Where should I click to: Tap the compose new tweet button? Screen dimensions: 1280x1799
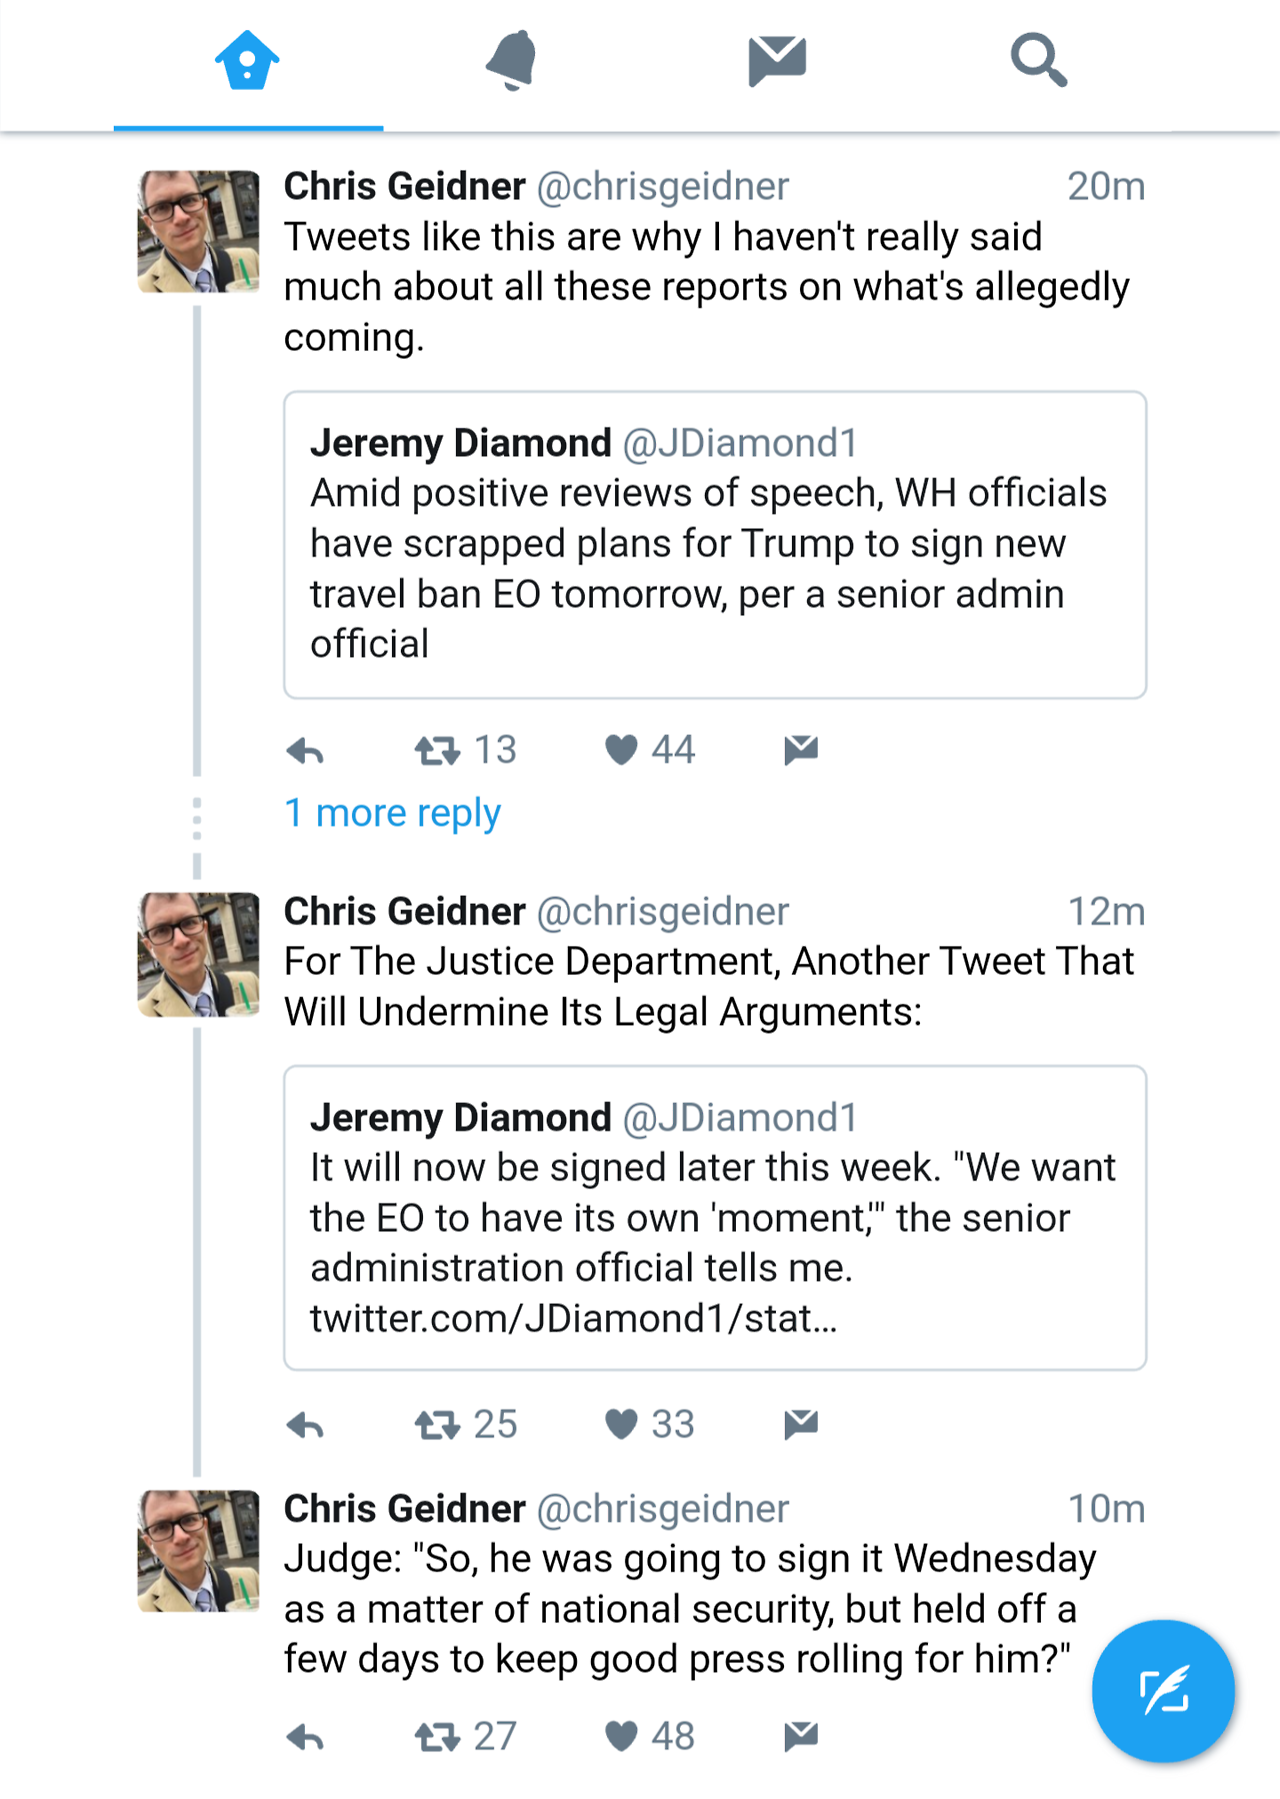coord(1163,1691)
